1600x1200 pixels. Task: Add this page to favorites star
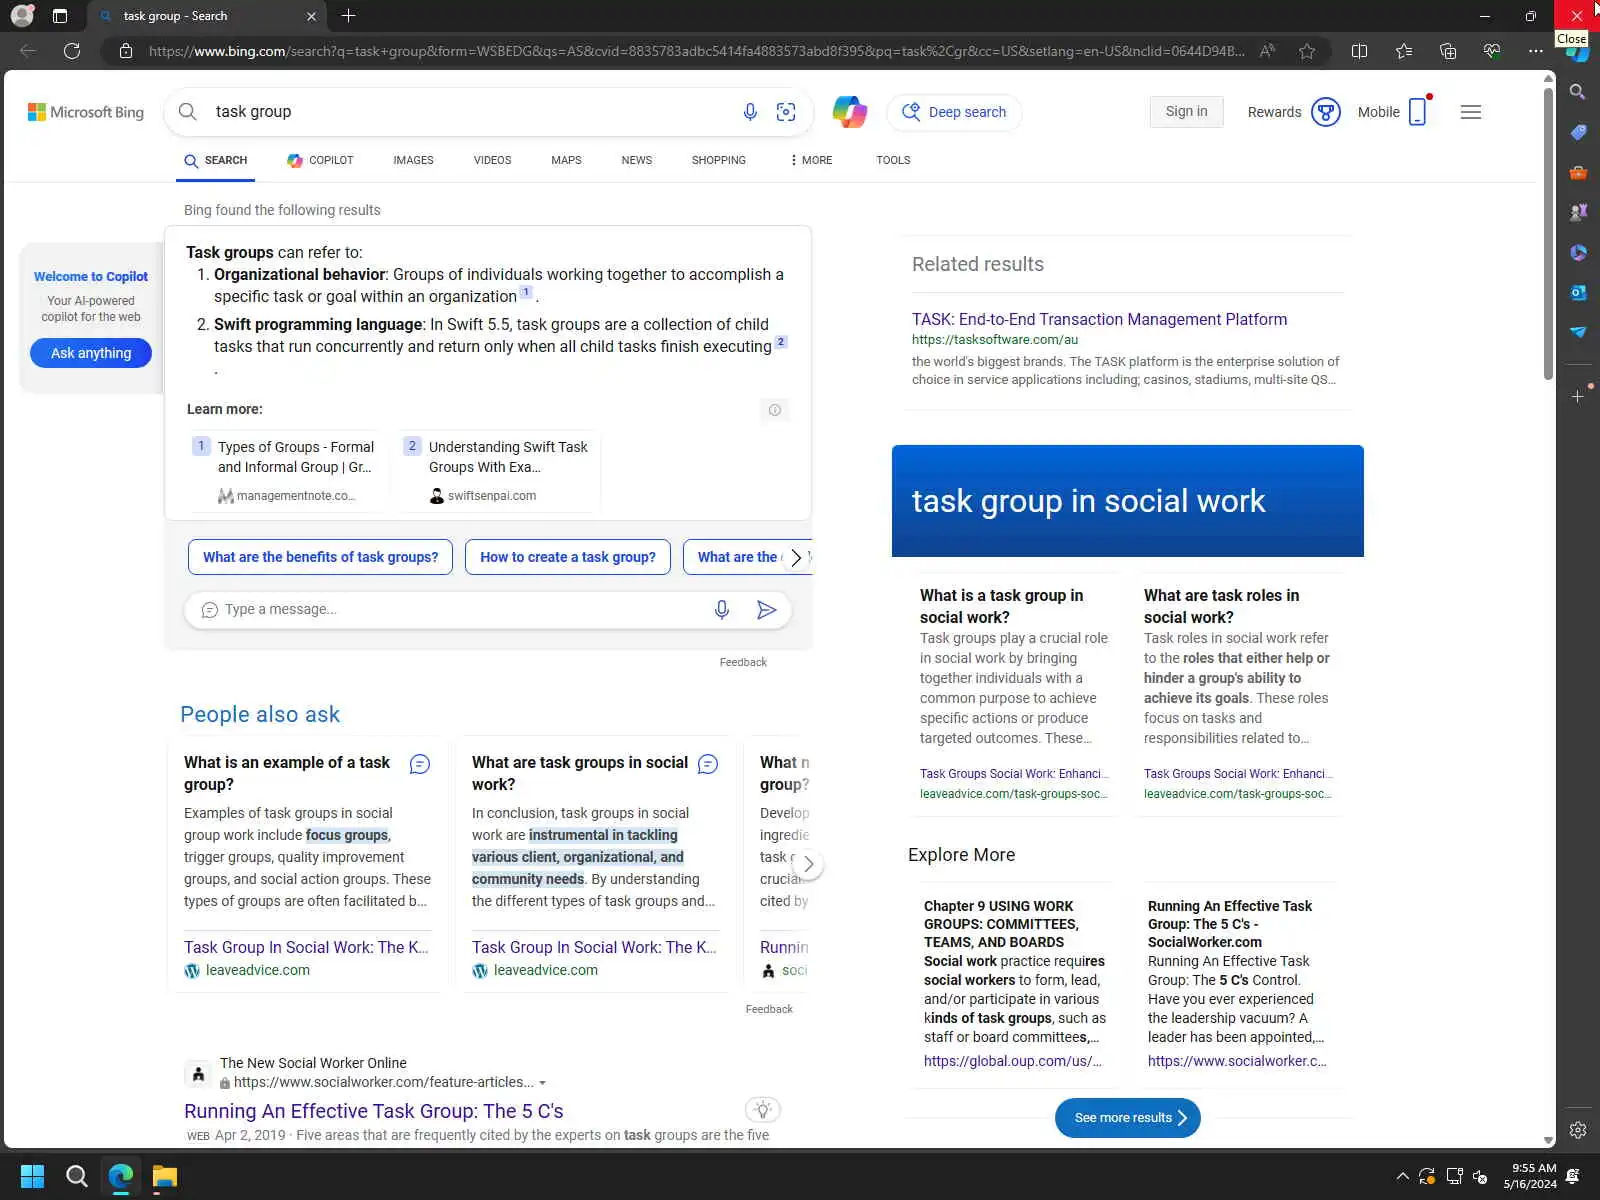(1307, 51)
